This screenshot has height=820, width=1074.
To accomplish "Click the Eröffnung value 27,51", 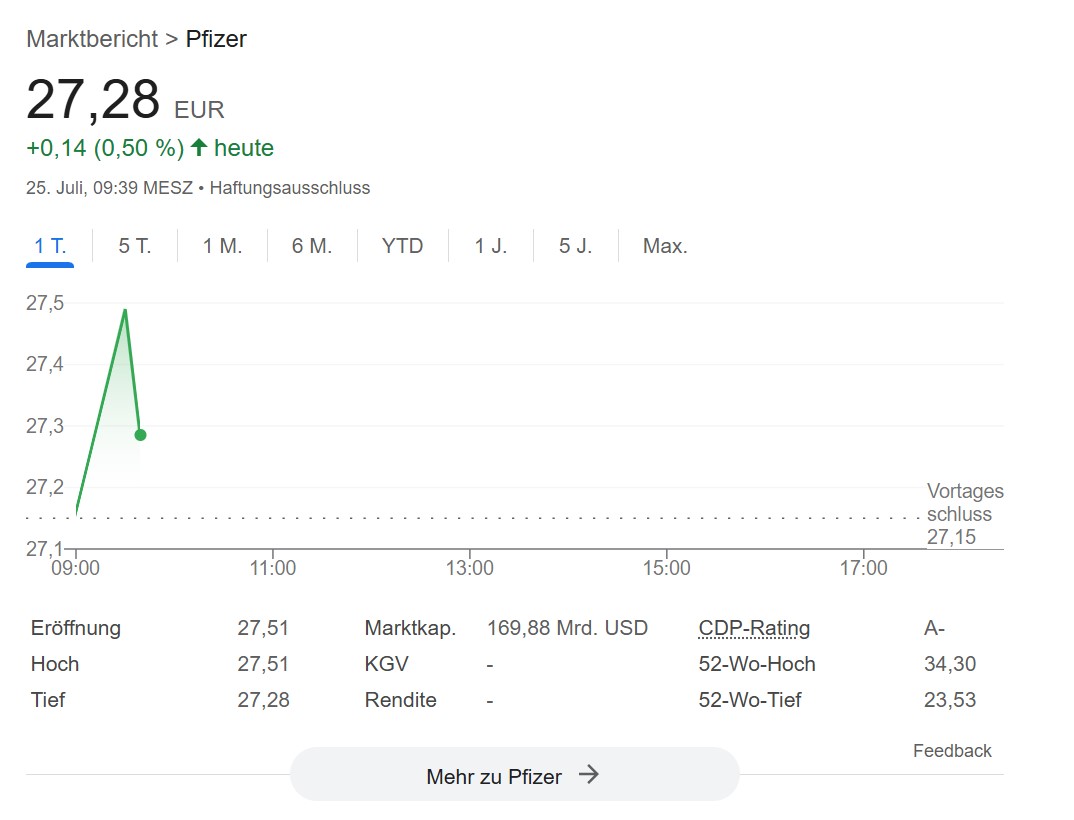I will click(x=263, y=628).
